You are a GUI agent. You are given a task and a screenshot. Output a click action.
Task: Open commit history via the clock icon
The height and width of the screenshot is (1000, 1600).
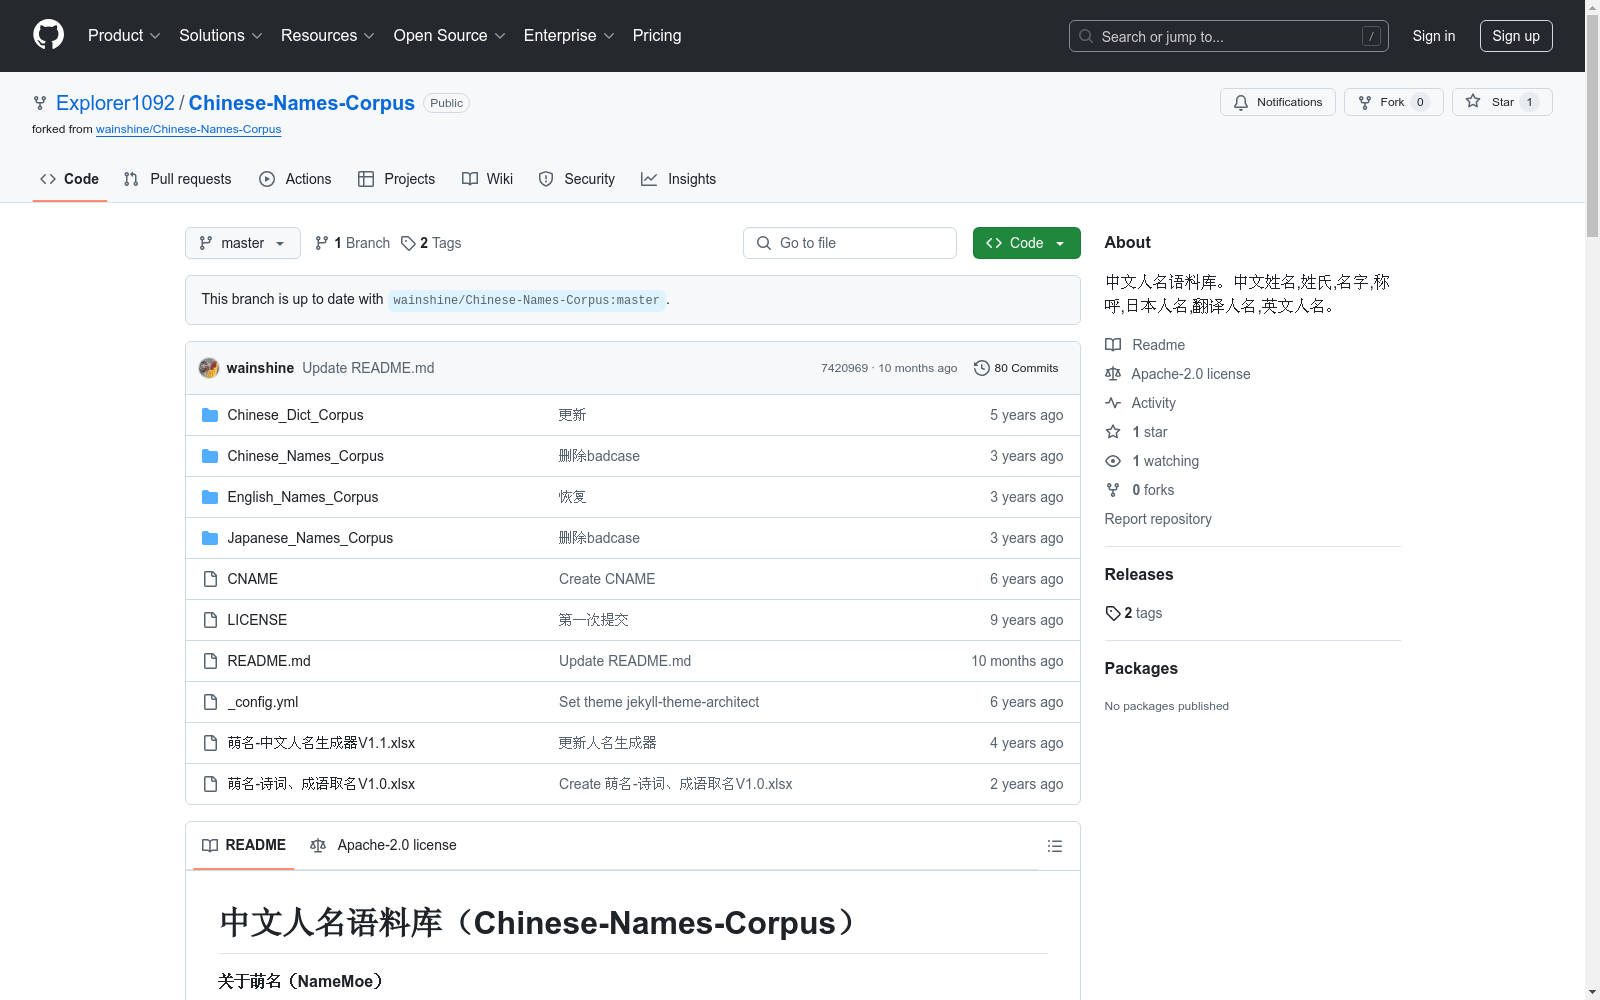(982, 368)
